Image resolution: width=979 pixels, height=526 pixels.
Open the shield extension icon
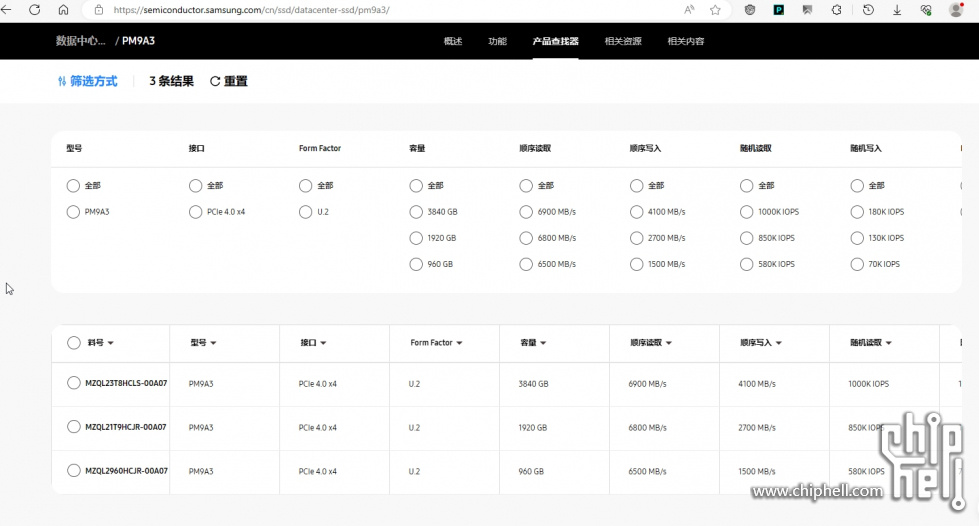point(750,10)
